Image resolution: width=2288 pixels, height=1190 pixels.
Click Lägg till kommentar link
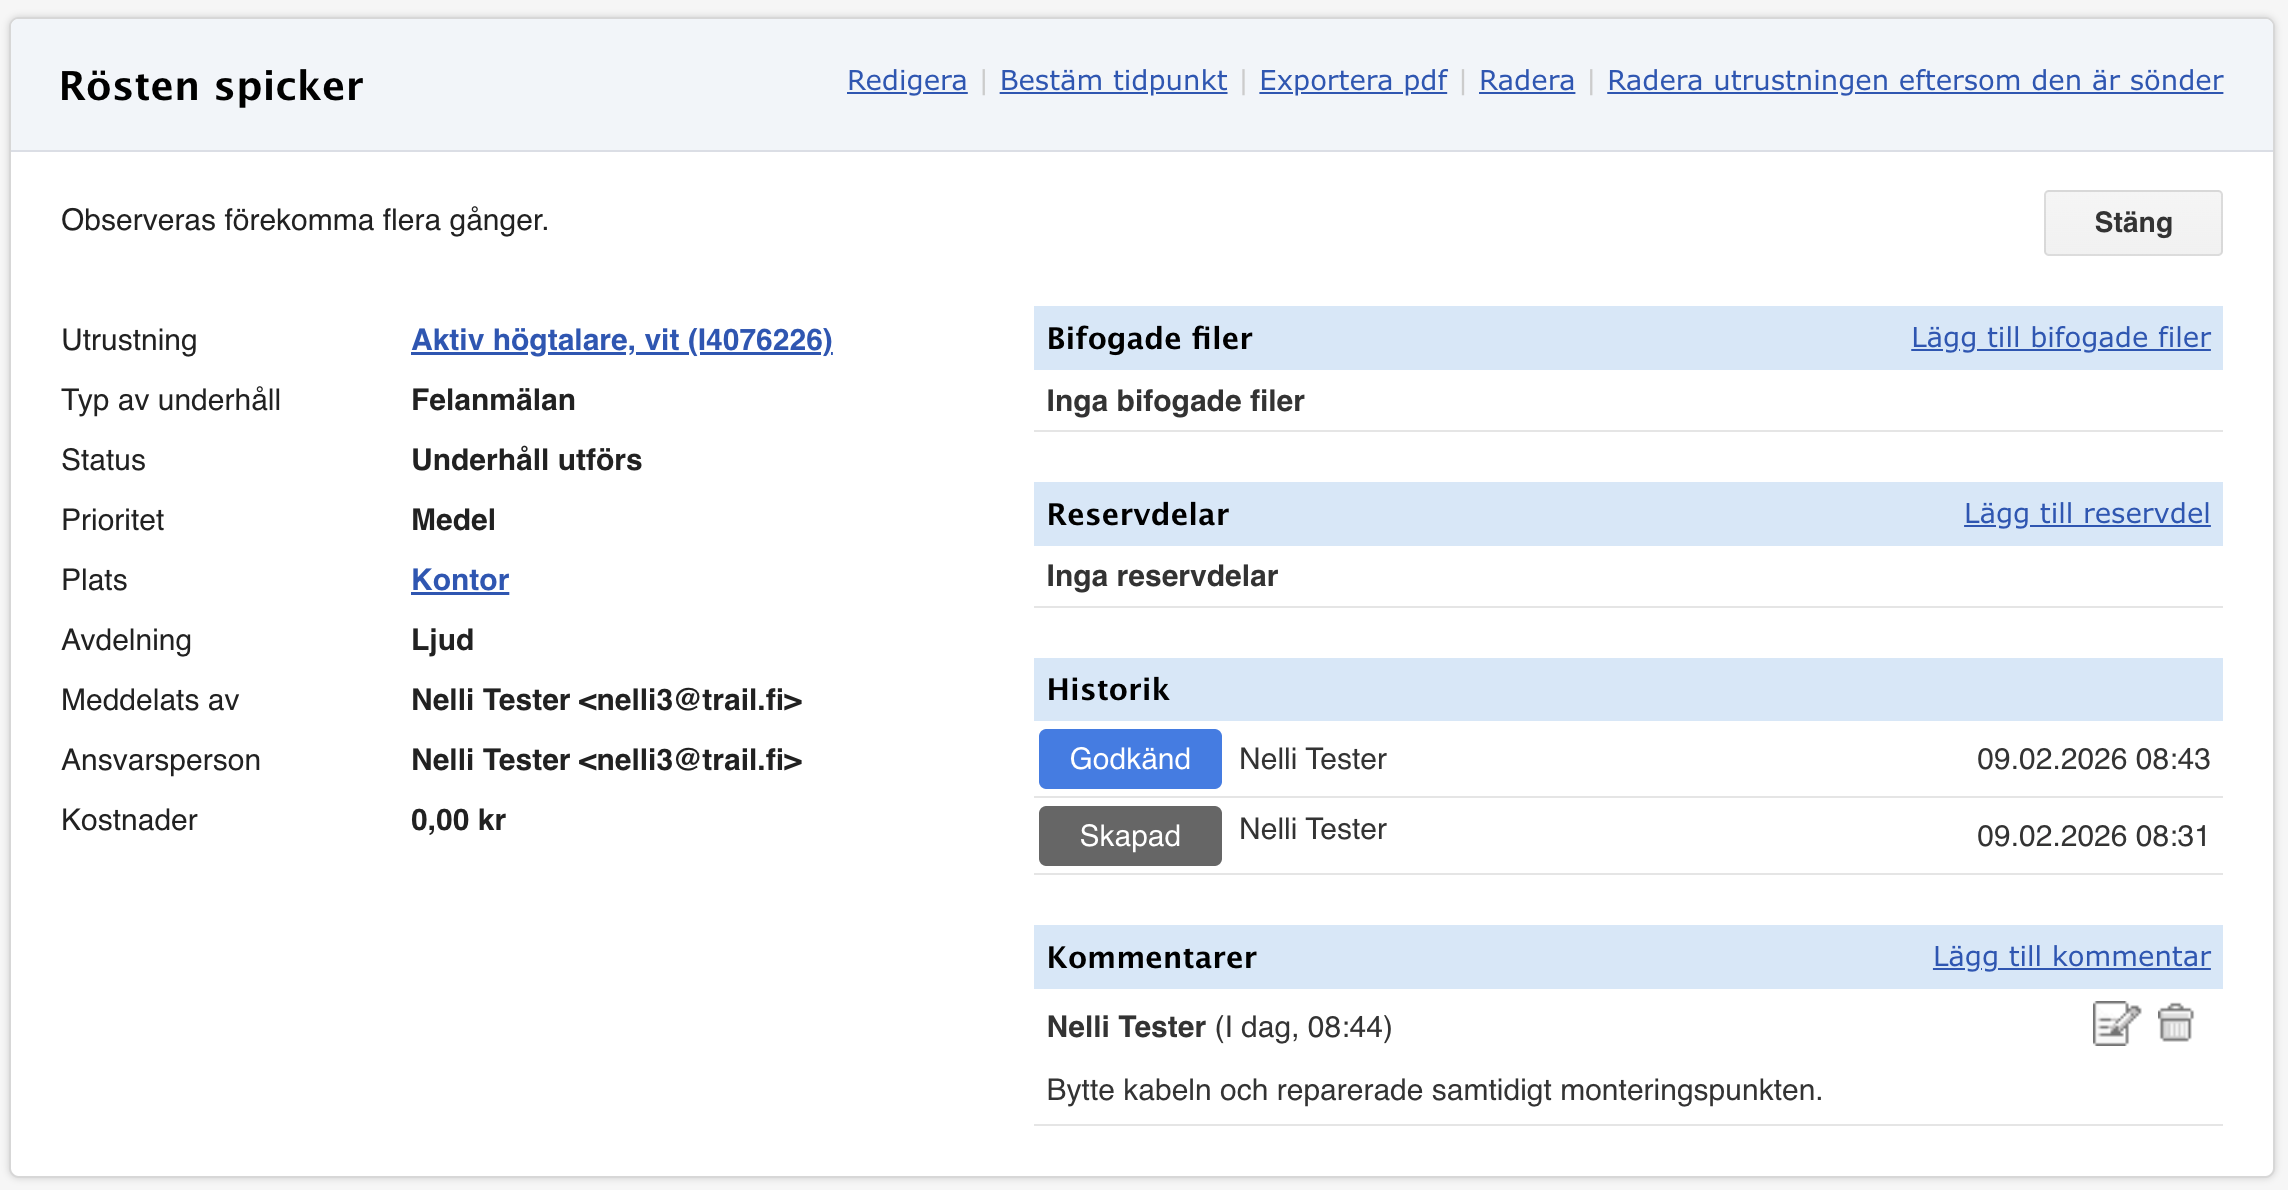point(2071,957)
